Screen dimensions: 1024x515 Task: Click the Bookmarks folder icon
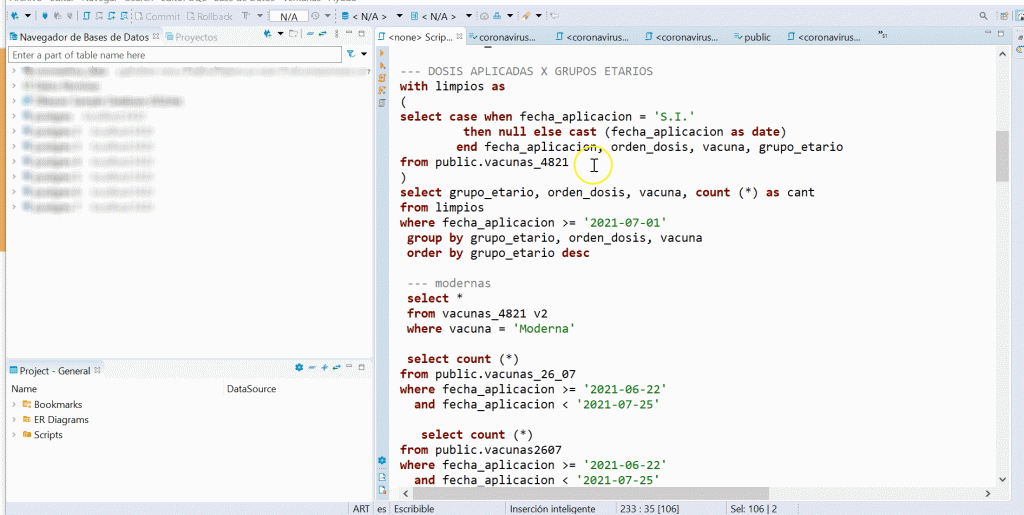pyautogui.click(x=27, y=404)
